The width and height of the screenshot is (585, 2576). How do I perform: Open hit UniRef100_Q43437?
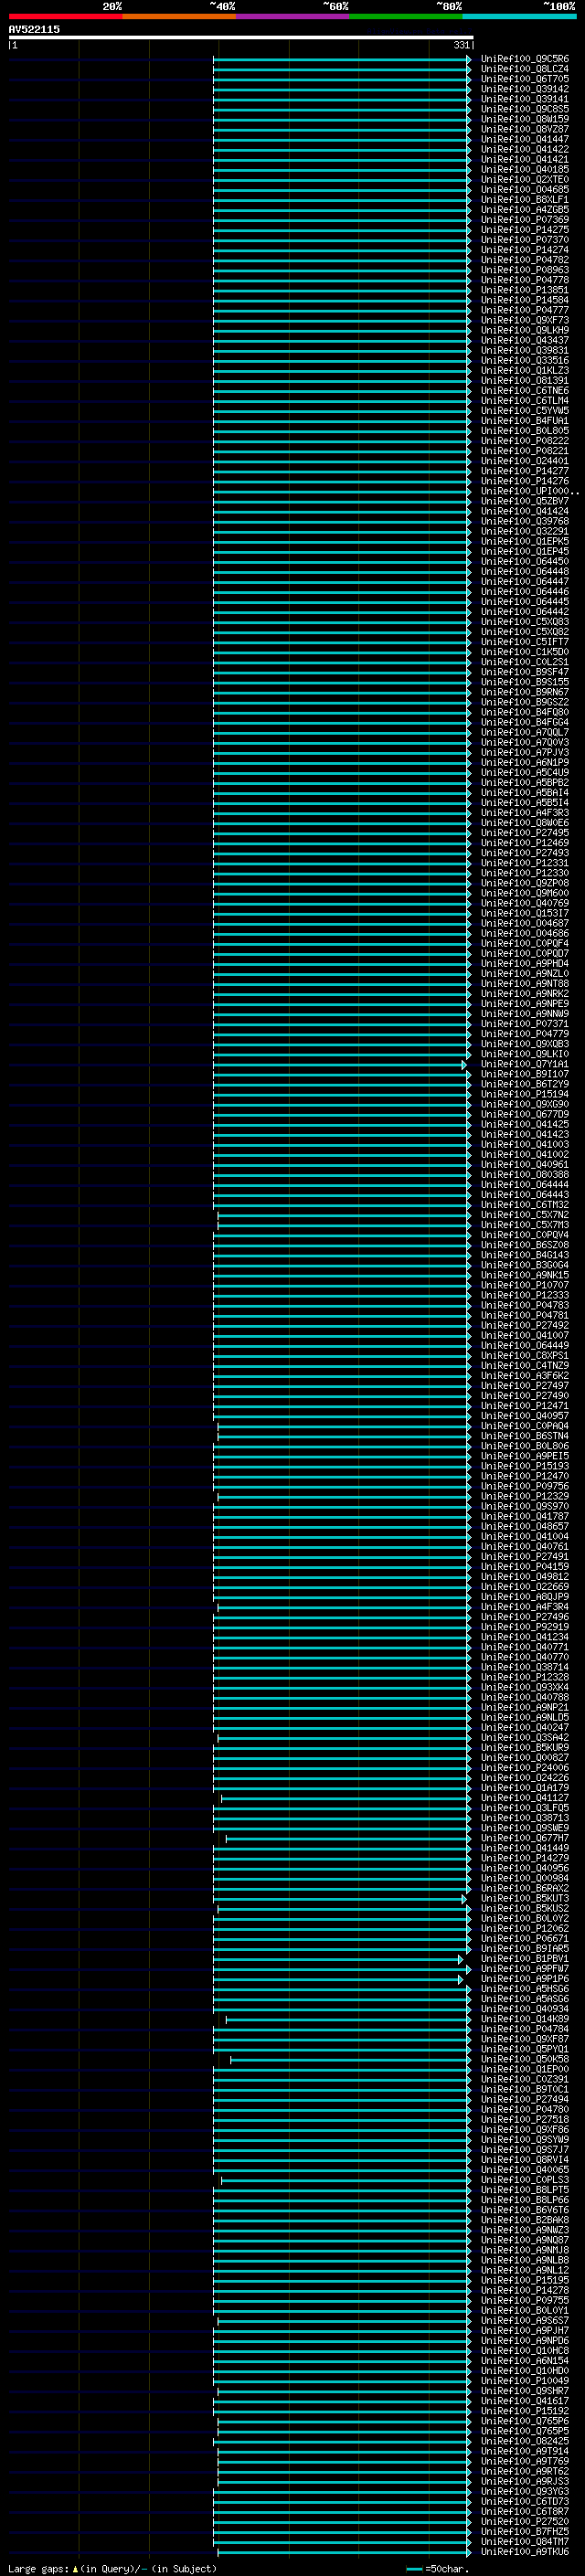[x=524, y=341]
